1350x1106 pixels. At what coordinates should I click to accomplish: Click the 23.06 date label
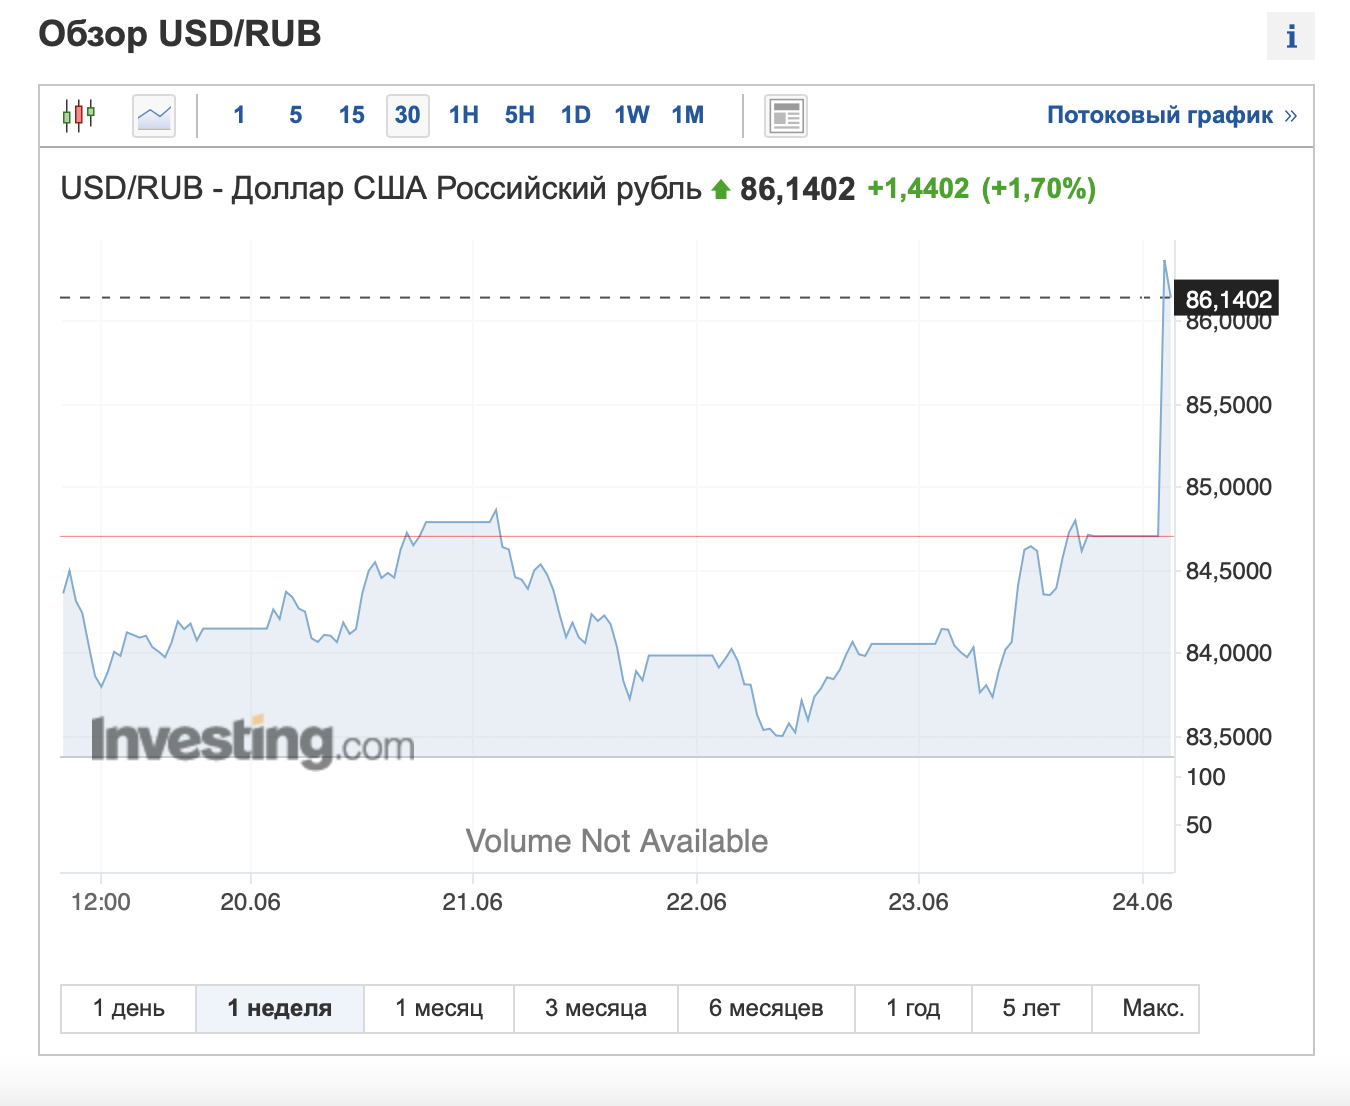pos(918,902)
